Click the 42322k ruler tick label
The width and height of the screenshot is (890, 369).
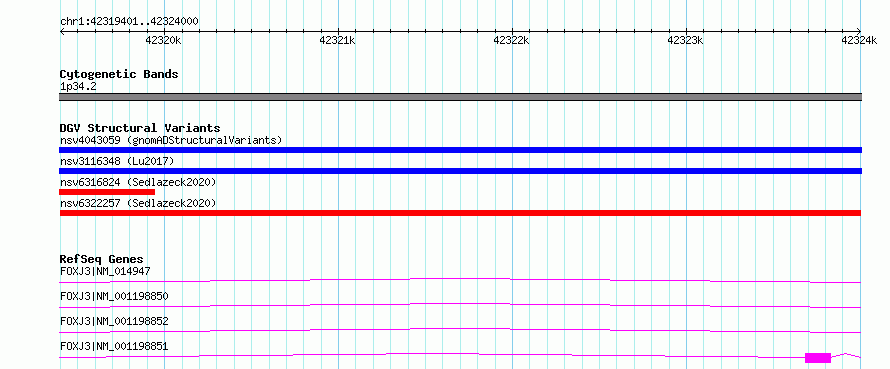coord(511,40)
